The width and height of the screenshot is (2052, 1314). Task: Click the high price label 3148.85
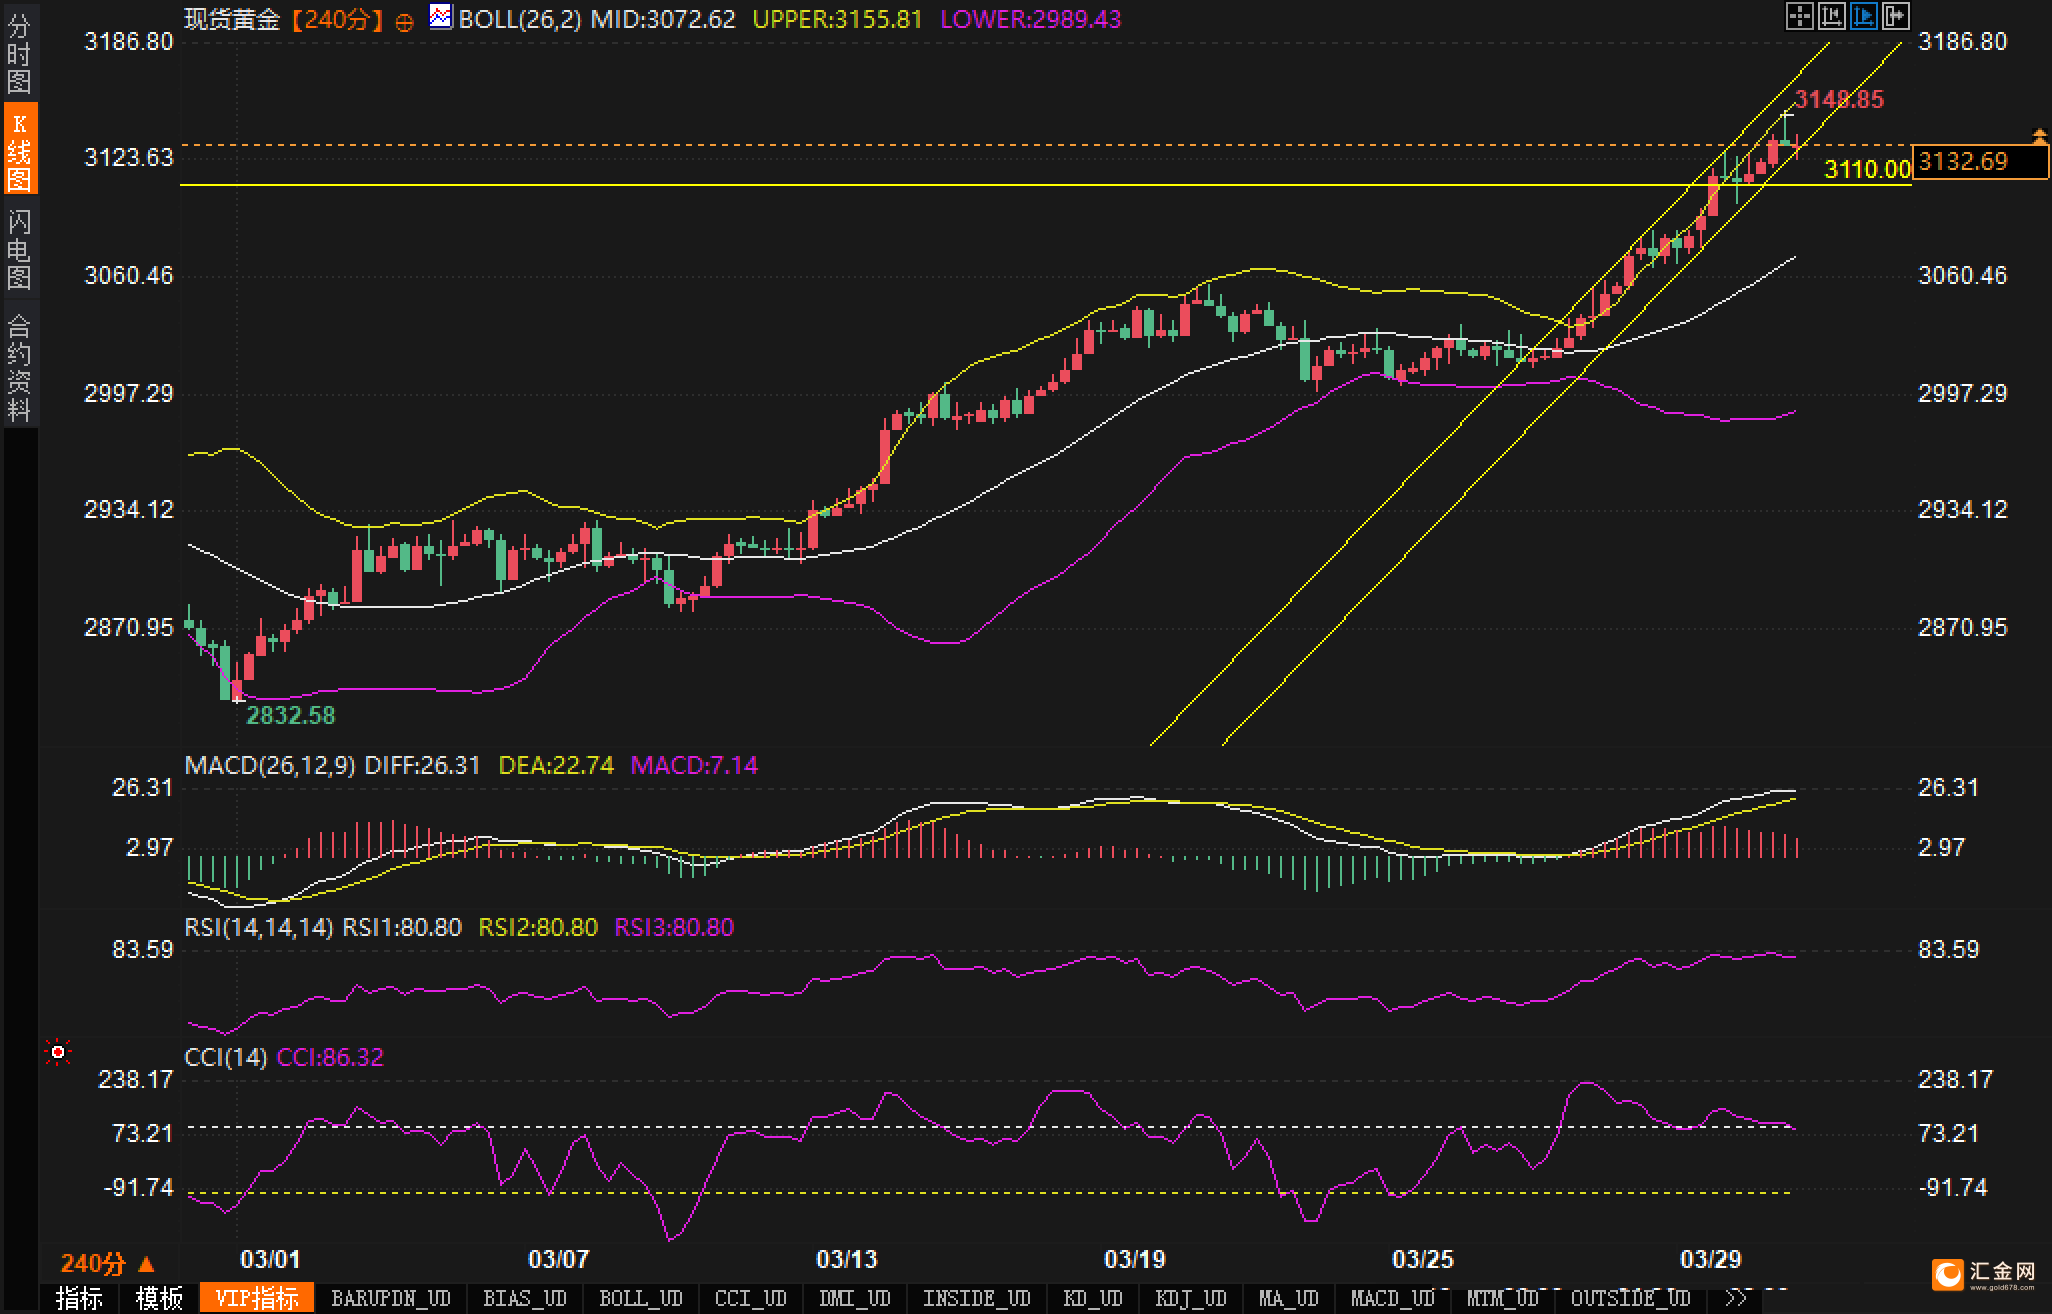pos(1839,99)
